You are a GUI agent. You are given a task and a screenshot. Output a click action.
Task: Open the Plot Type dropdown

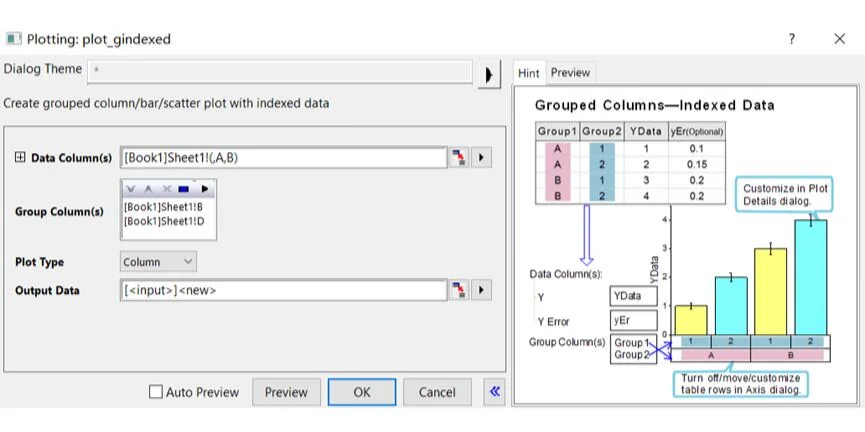(158, 262)
